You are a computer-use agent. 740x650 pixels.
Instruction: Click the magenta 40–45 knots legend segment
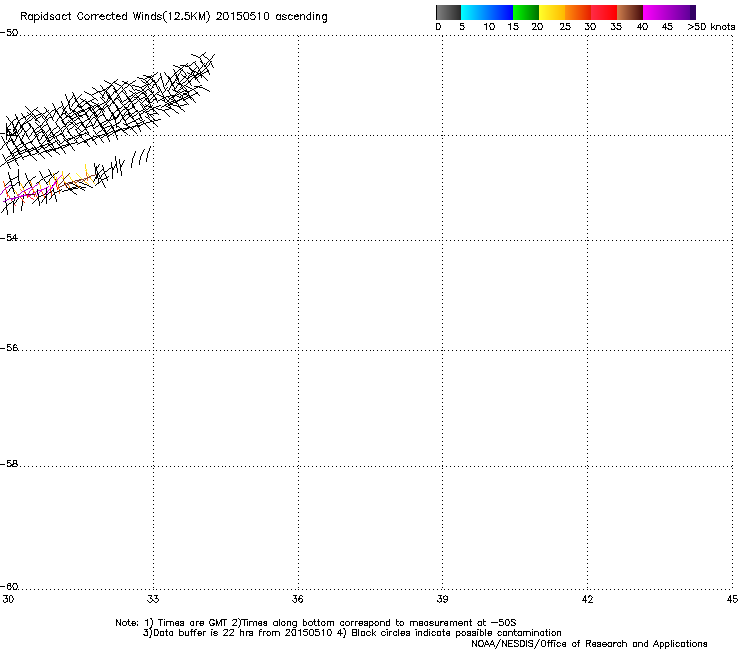tap(666, 12)
